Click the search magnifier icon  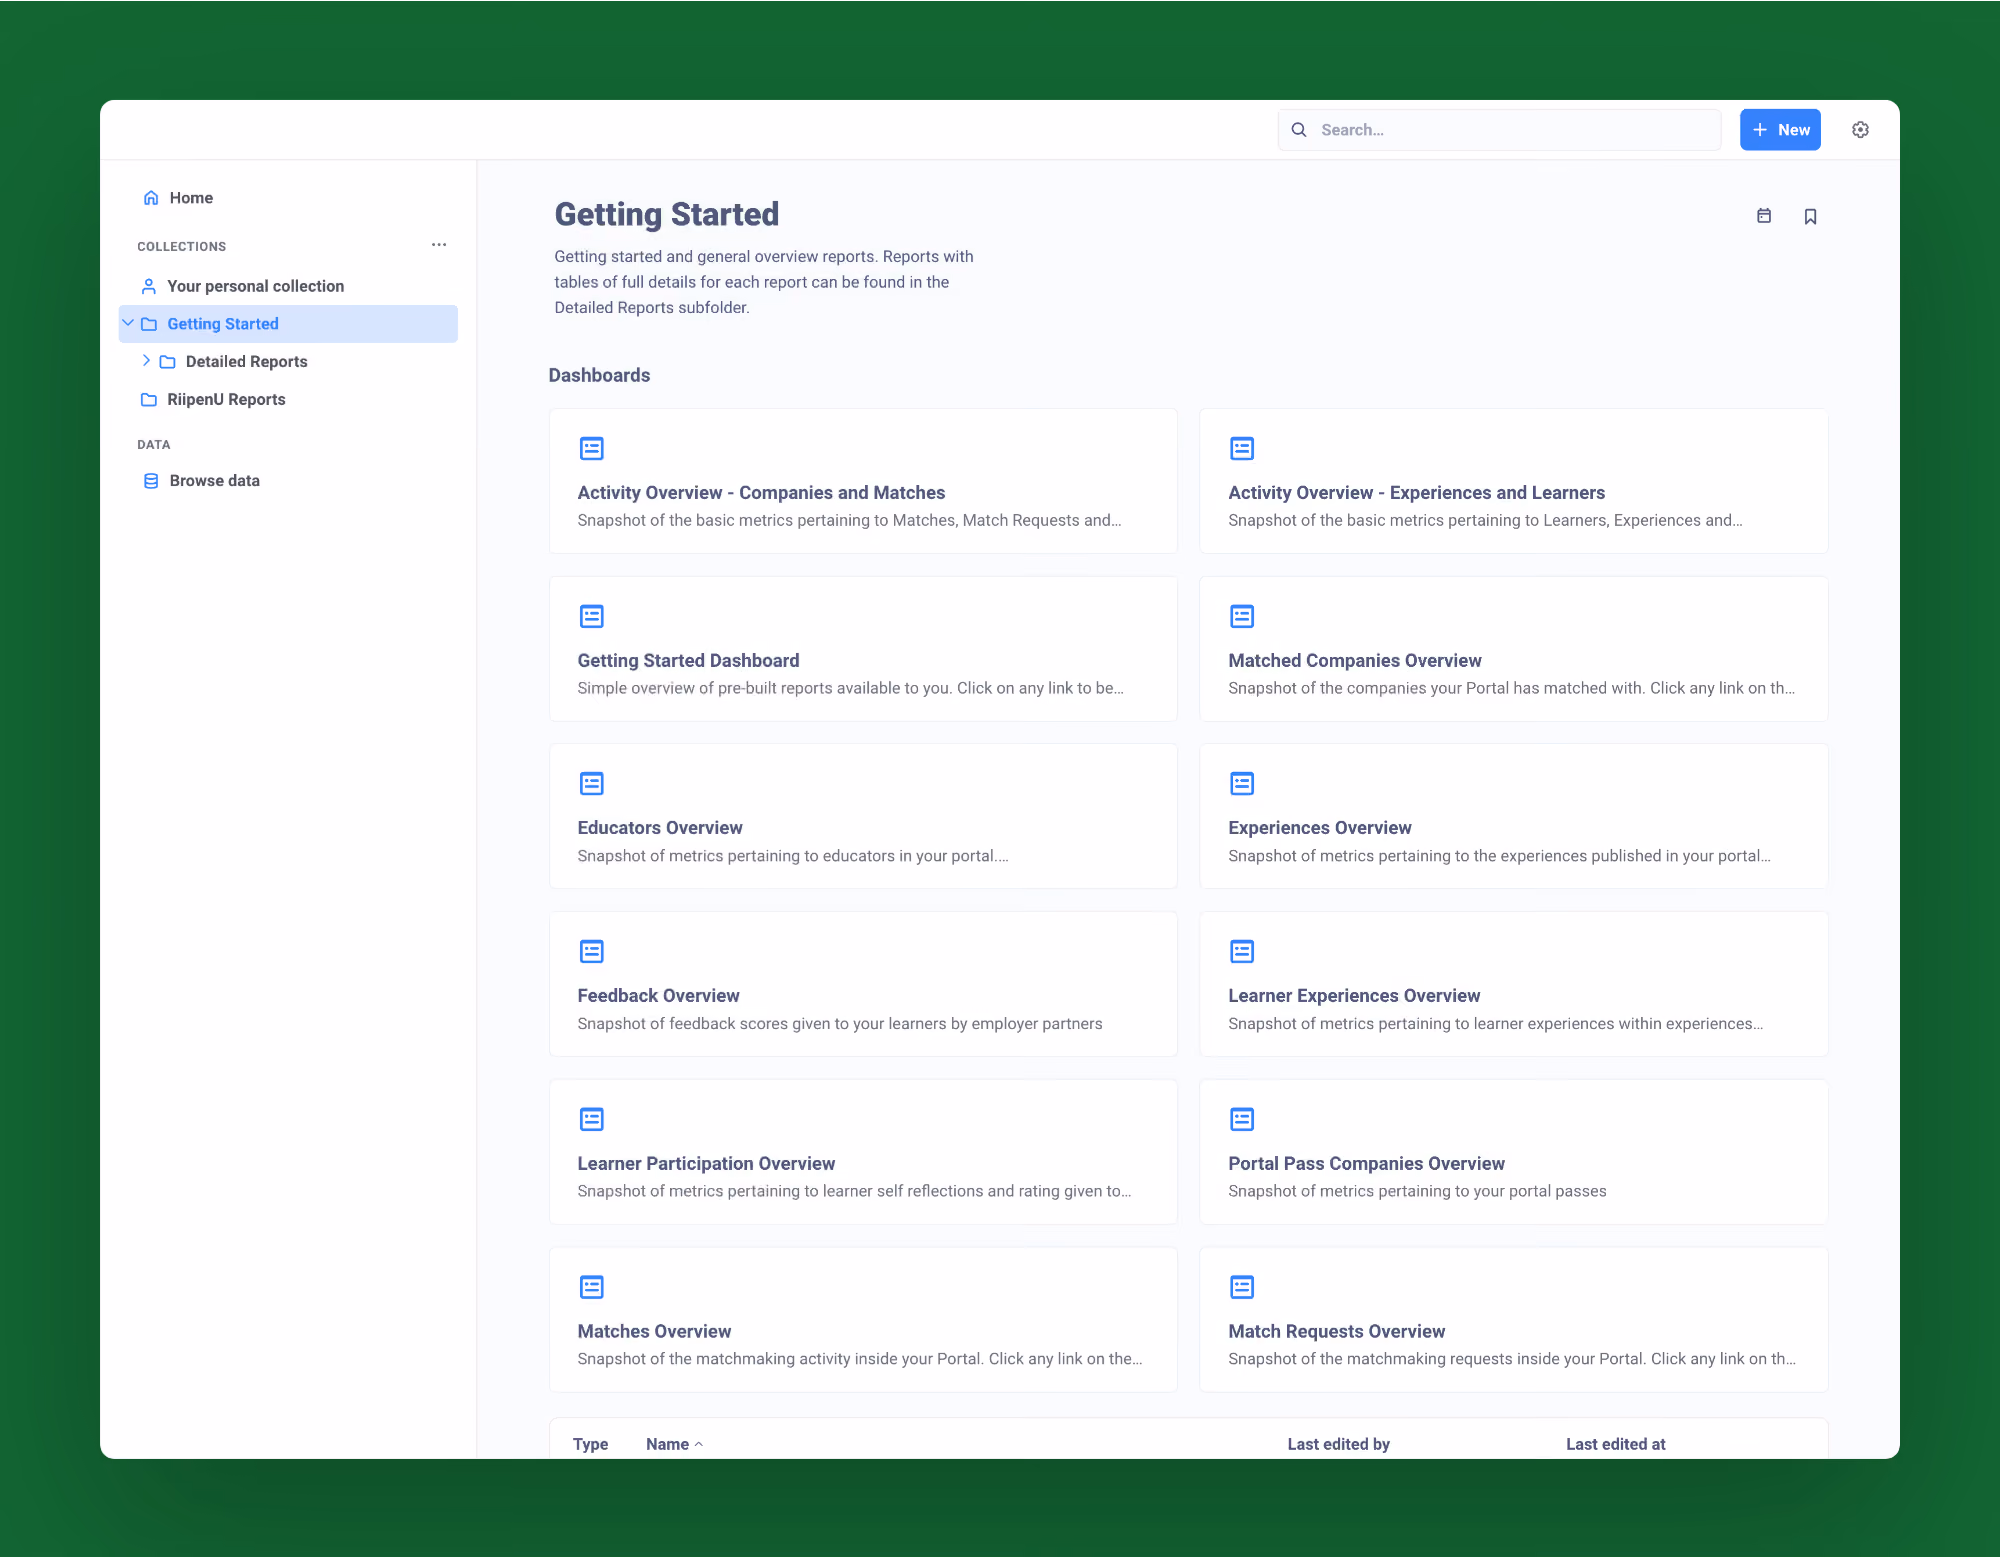(1299, 130)
